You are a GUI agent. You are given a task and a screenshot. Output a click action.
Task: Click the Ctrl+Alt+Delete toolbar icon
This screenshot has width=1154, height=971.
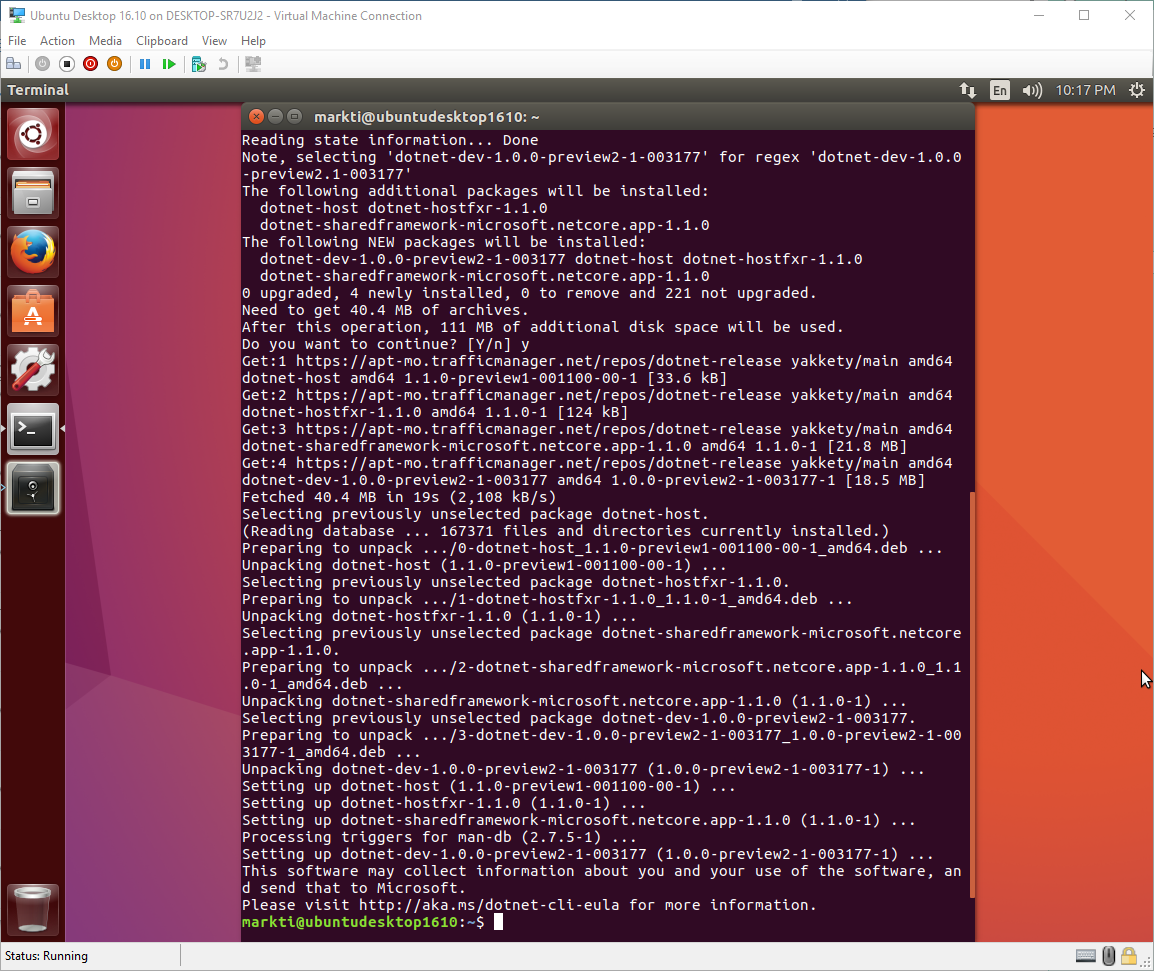pyautogui.click(x=14, y=64)
